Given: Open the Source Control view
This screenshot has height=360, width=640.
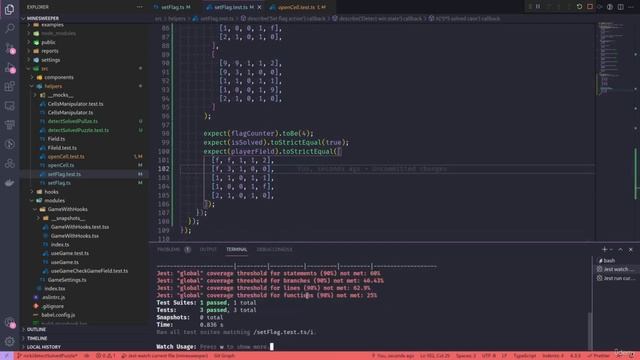Looking at the screenshot, I should click(x=9, y=48).
